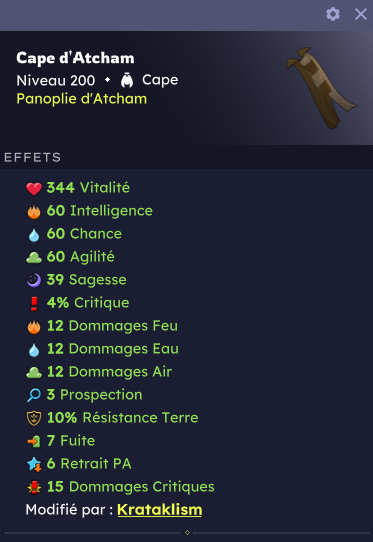Click the Dommages Critiques burst icon
This screenshot has height=542, width=373.
point(34,487)
